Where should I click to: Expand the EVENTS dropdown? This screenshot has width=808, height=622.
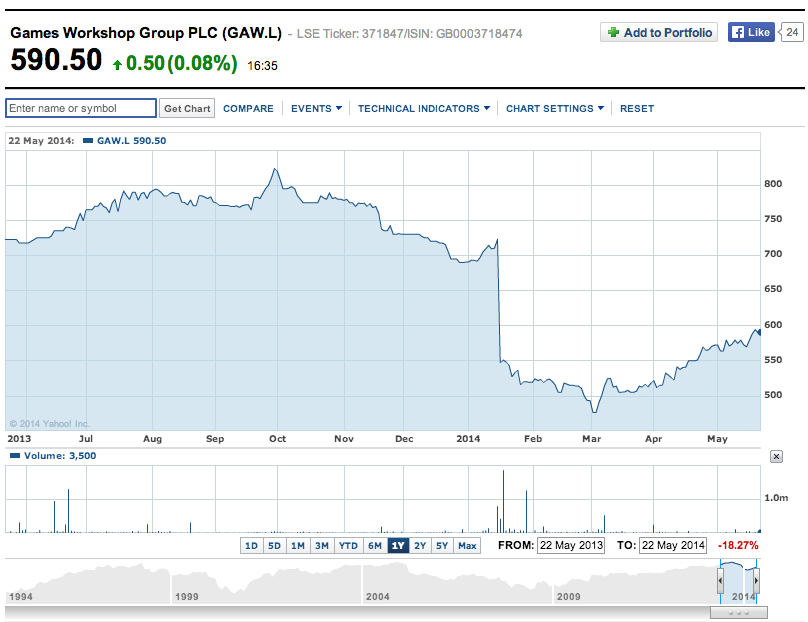(x=316, y=109)
